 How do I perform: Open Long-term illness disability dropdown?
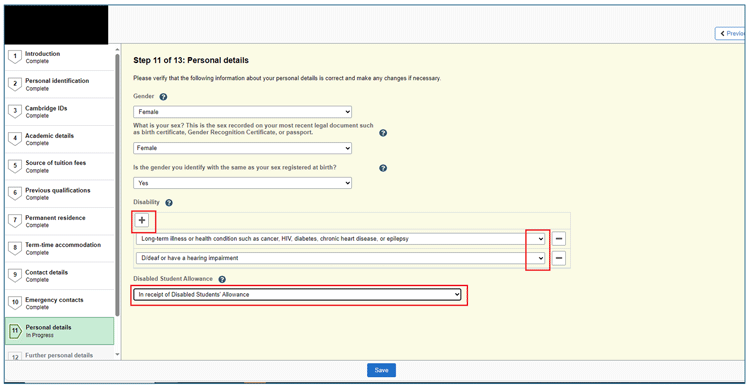[x=341, y=238]
